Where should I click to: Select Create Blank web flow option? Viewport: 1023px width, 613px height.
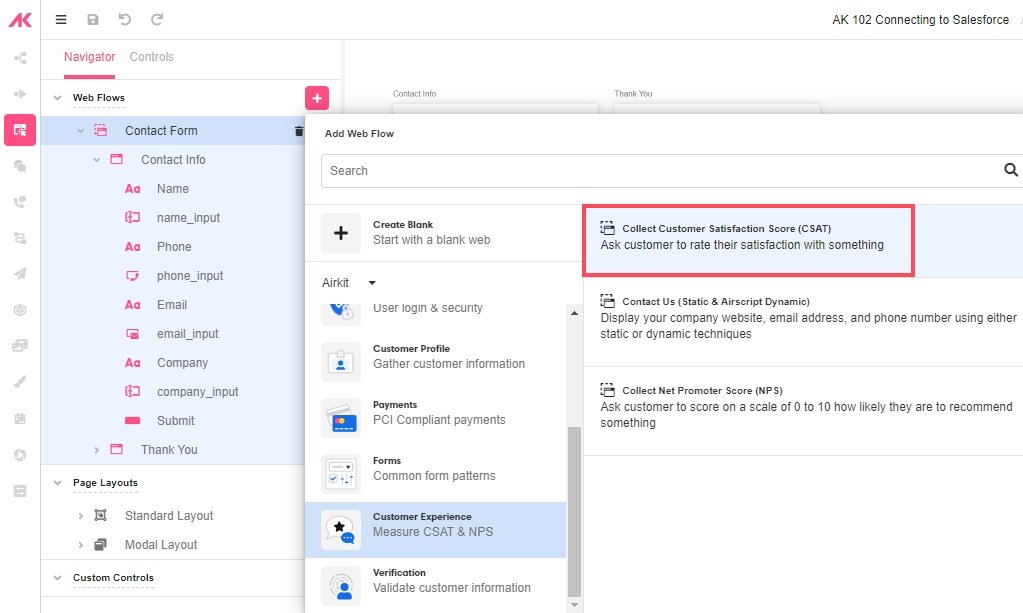pos(444,233)
